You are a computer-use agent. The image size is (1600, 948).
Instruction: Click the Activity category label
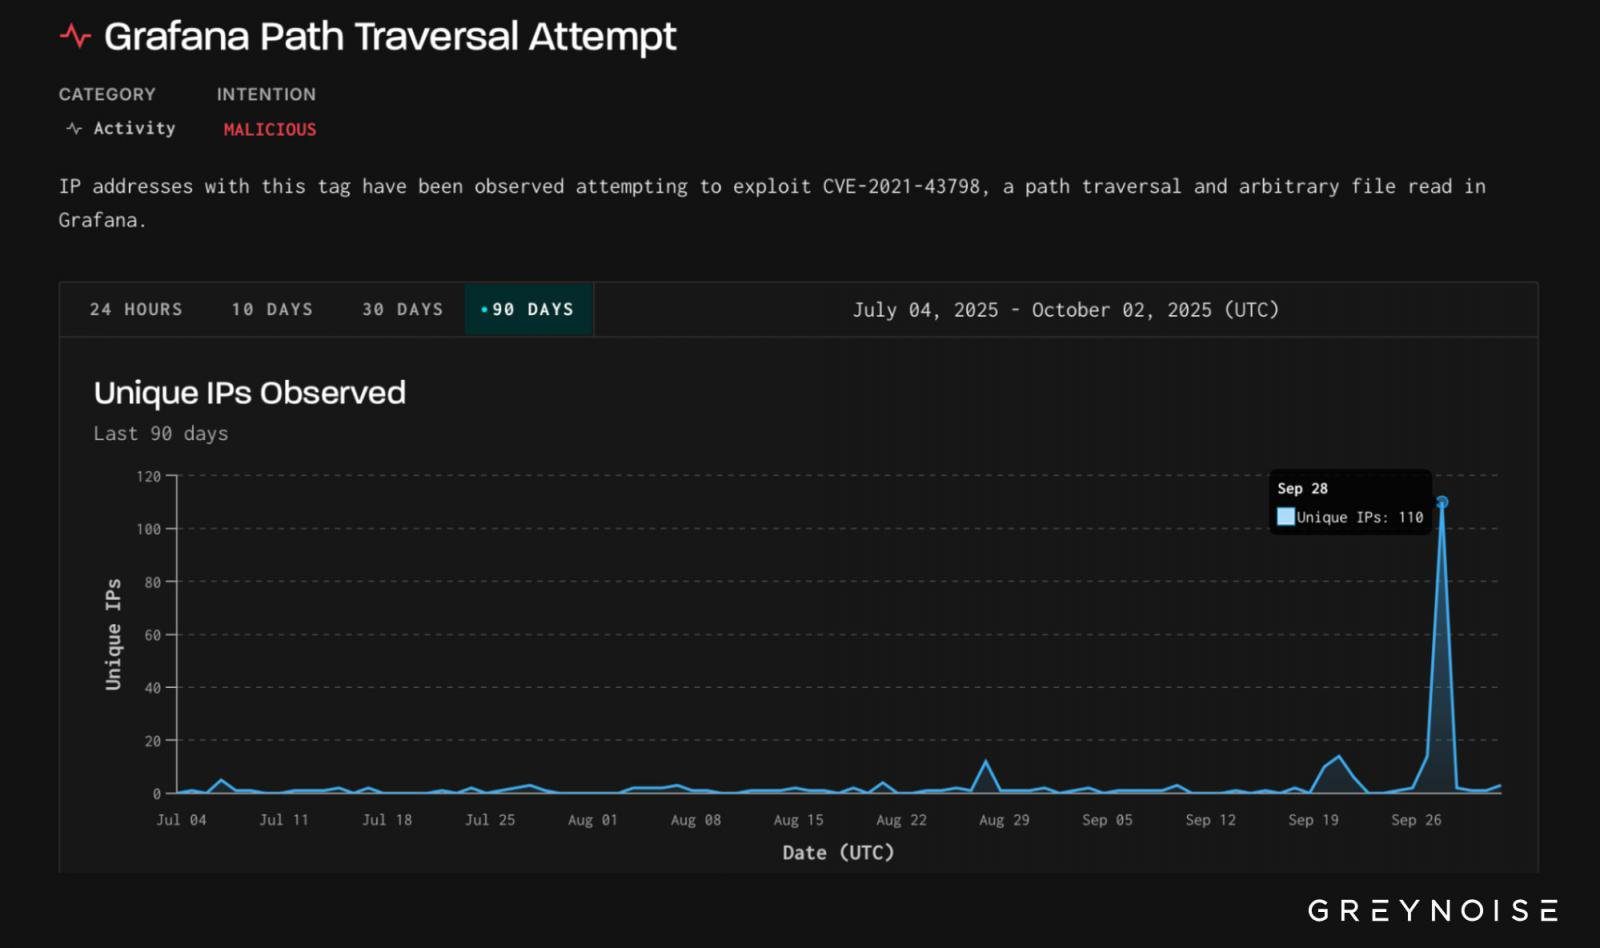pyautogui.click(x=134, y=128)
